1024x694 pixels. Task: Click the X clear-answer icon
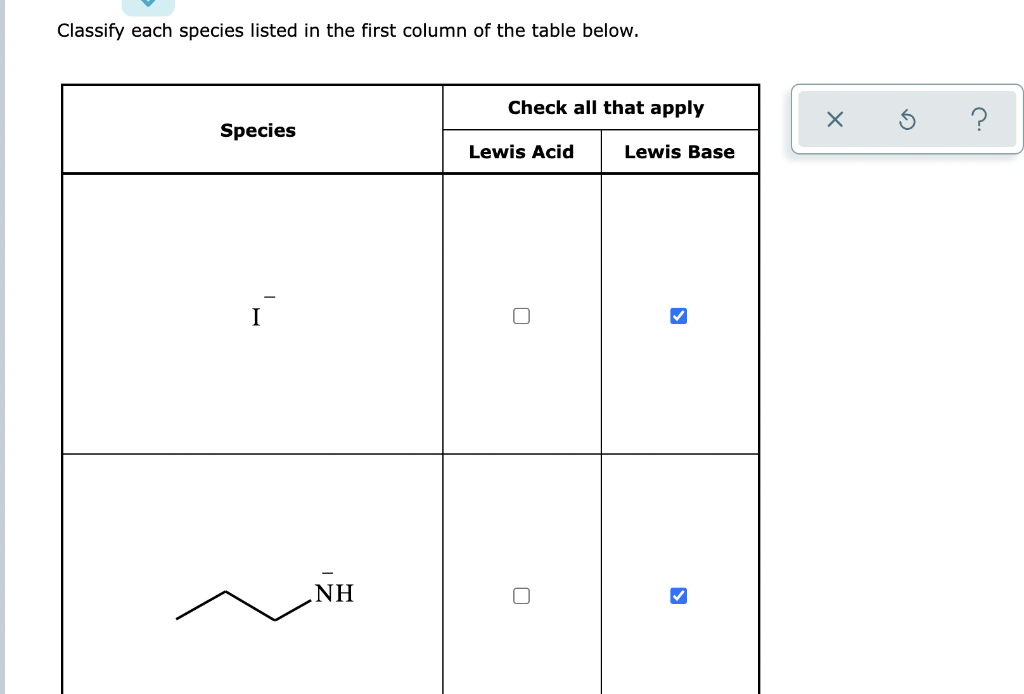point(834,119)
